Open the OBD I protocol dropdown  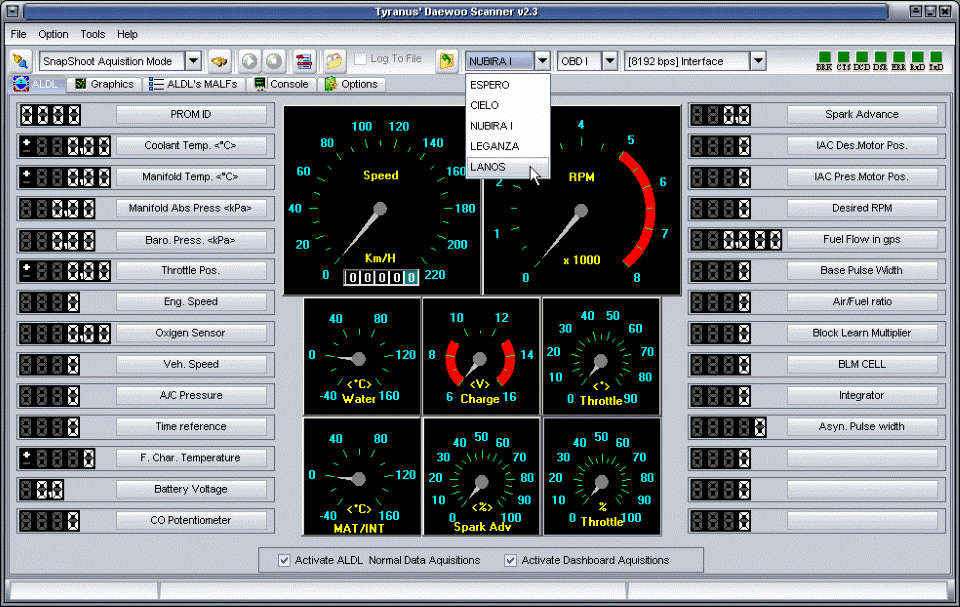click(x=609, y=61)
